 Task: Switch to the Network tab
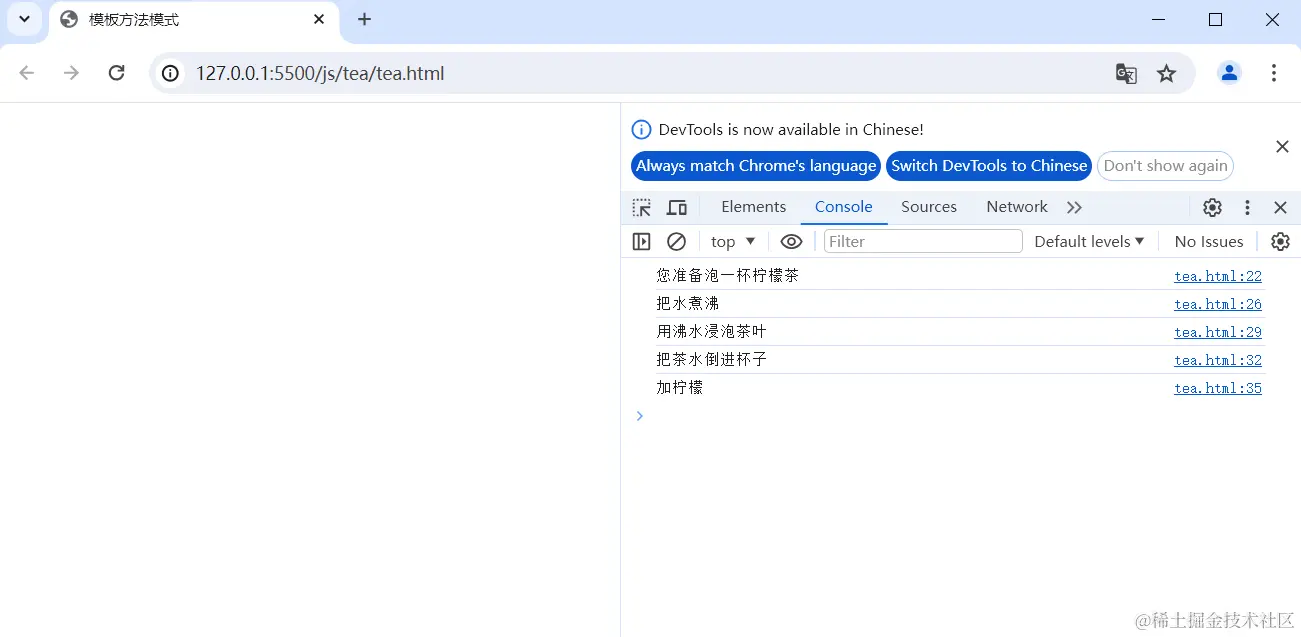tap(1017, 207)
